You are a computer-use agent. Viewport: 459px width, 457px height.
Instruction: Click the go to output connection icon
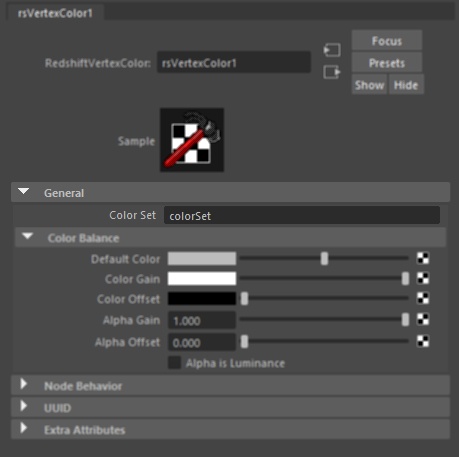tap(332, 72)
